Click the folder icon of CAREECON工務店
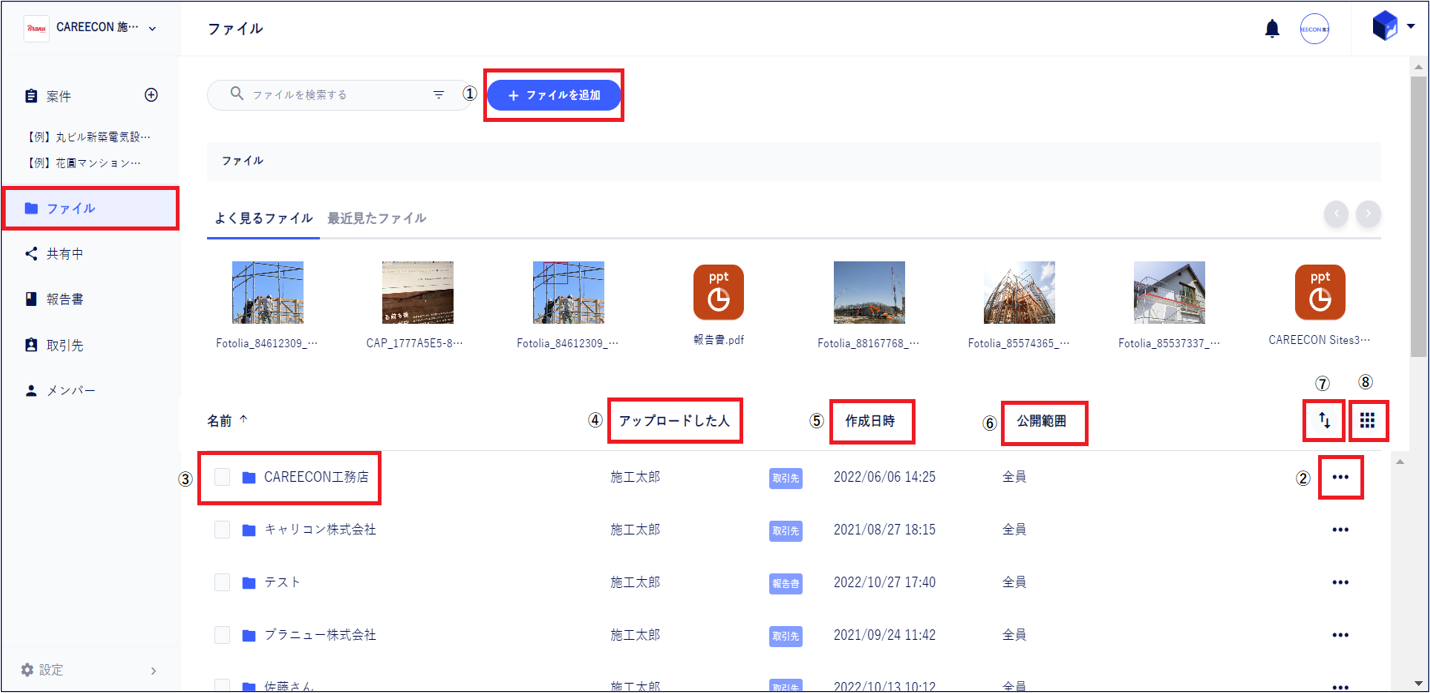This screenshot has width=1430, height=693. tap(249, 478)
